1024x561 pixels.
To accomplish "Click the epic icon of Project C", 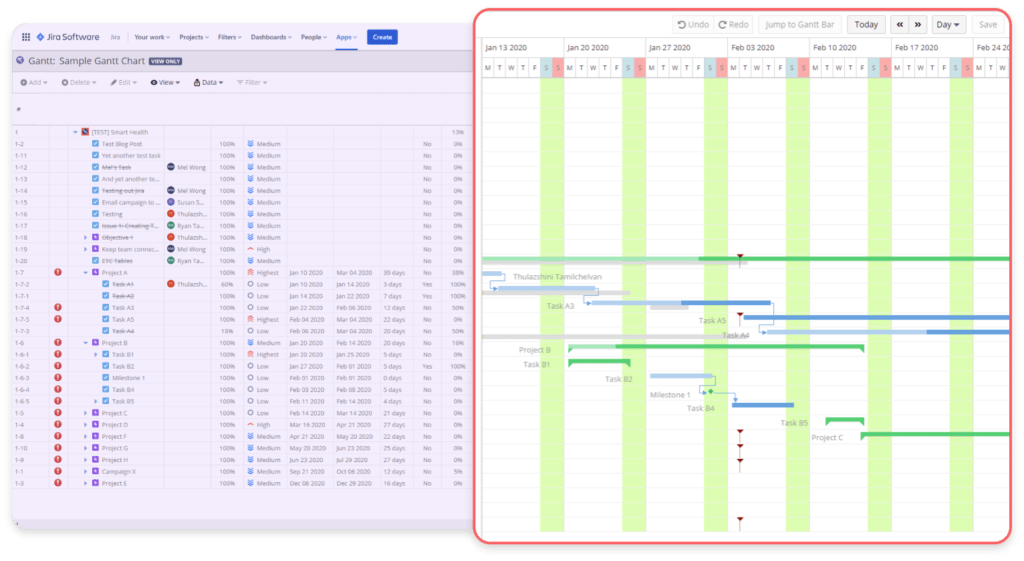I will pos(95,413).
